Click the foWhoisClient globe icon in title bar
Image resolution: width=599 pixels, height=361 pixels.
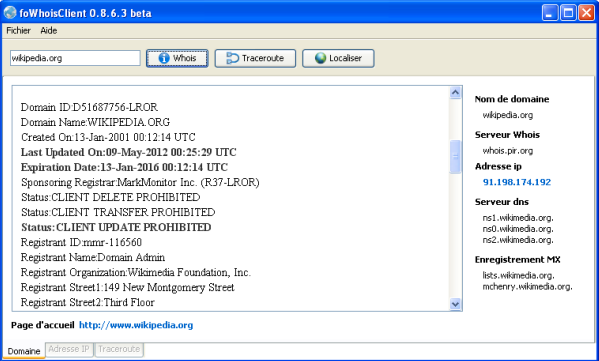[x=10, y=13]
